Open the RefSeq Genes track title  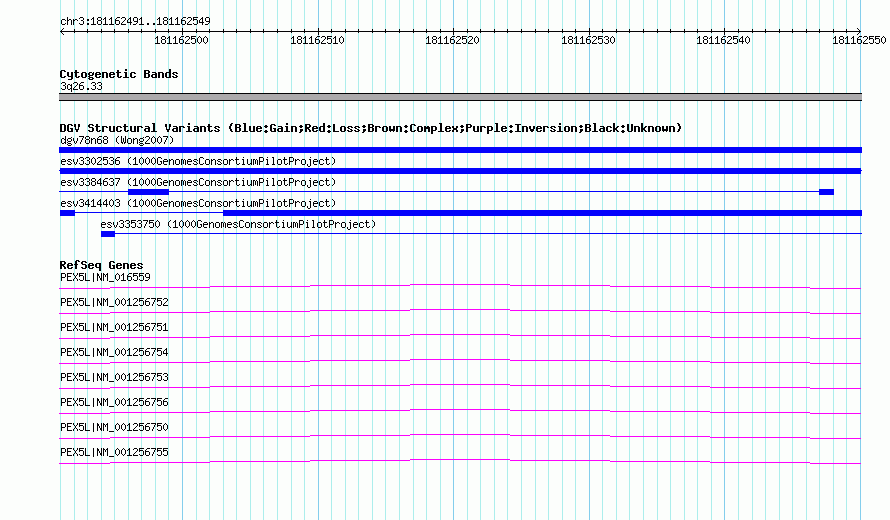(x=101, y=265)
